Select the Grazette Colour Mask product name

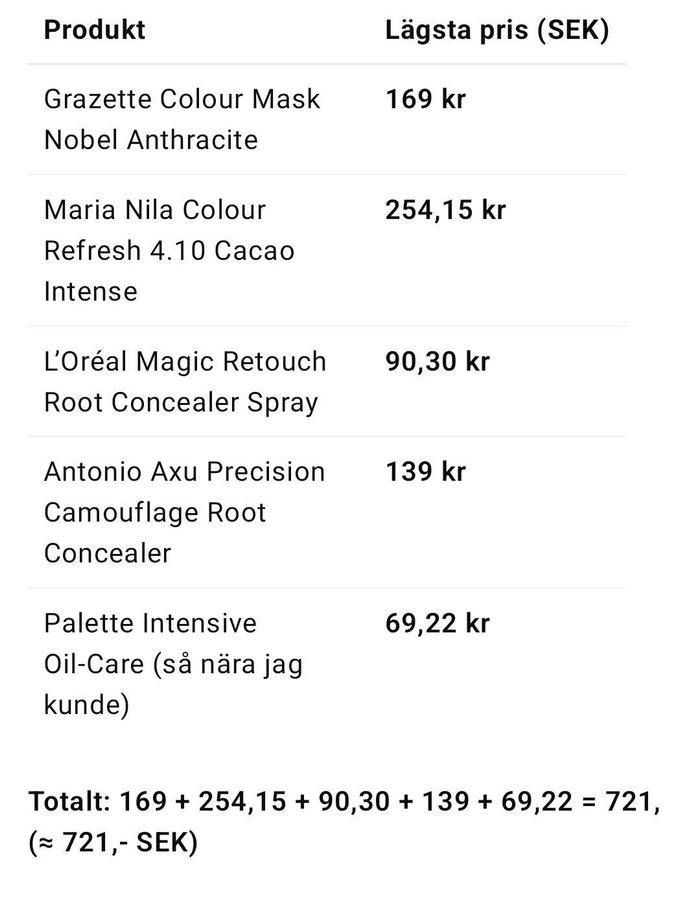(182, 99)
